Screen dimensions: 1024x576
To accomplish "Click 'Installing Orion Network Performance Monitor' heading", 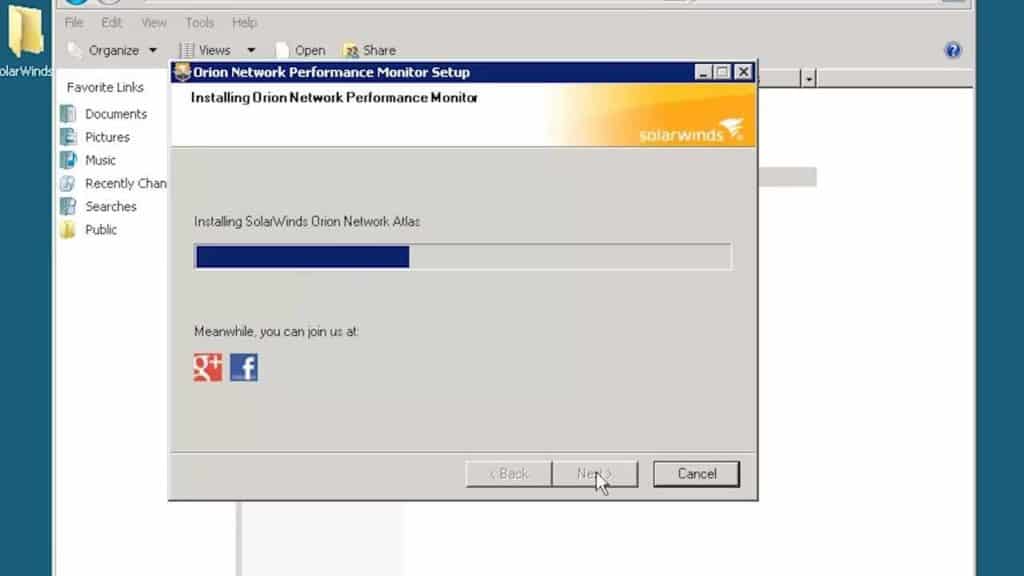I will tap(334, 98).
